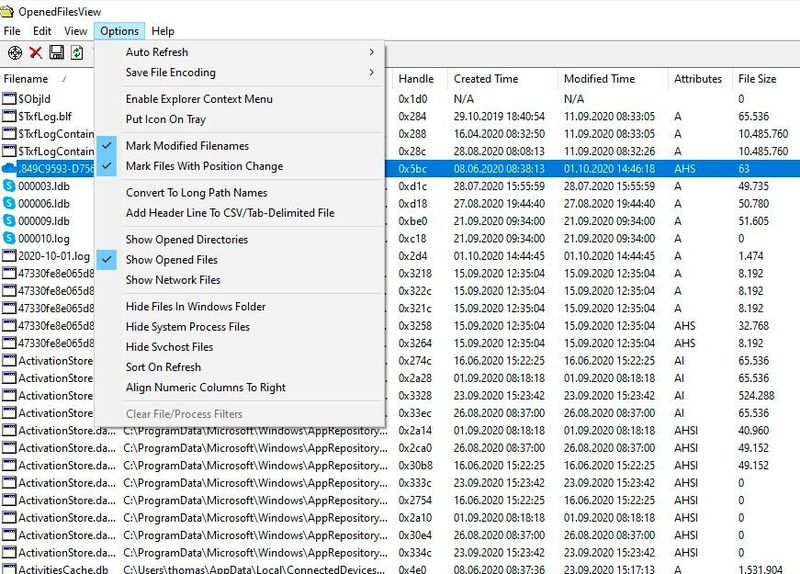Click created time 29.10.2019 18:40:54
Screen dimensions: 800x574
tap(499, 116)
